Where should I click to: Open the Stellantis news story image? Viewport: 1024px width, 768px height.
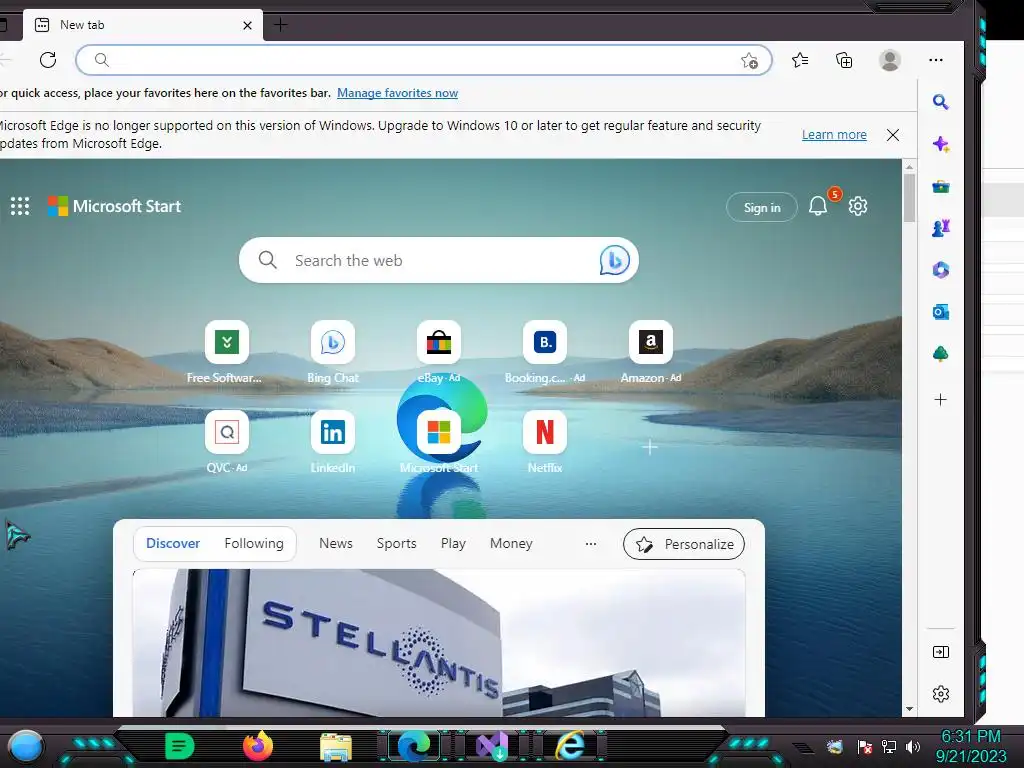[439, 643]
